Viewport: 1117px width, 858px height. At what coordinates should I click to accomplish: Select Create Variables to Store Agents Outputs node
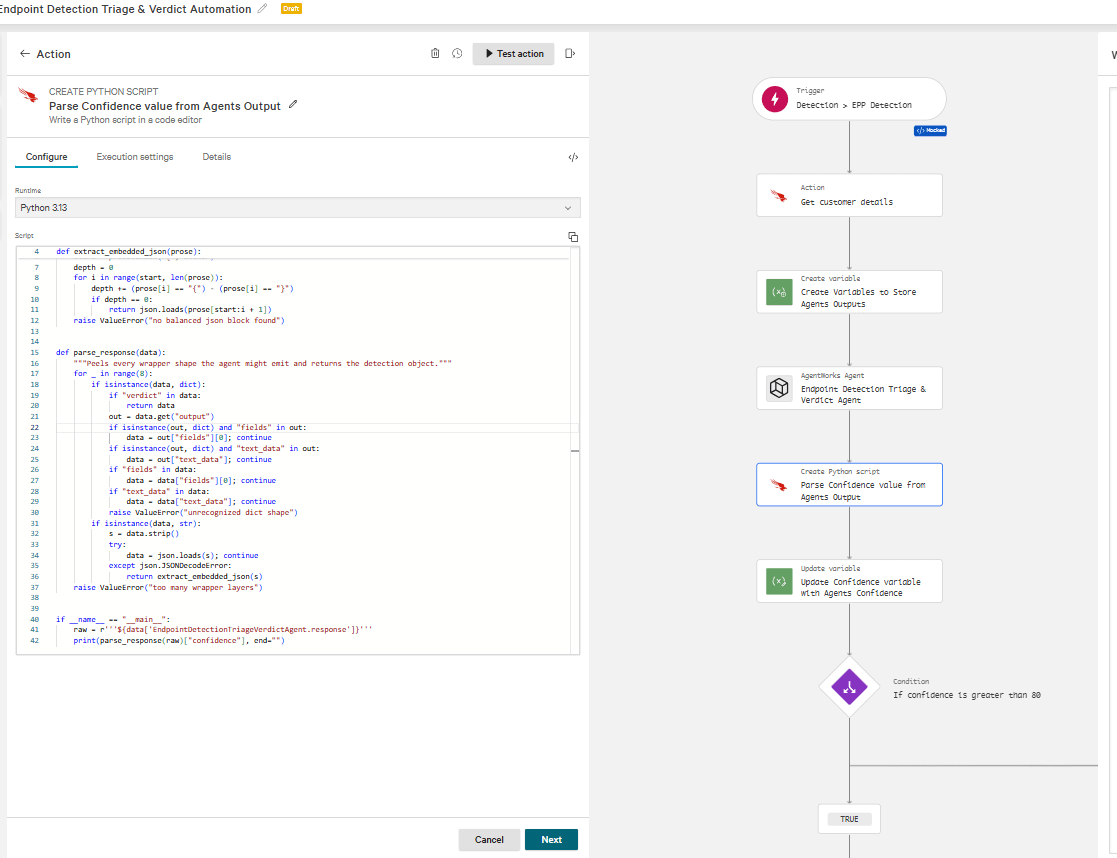(849, 291)
